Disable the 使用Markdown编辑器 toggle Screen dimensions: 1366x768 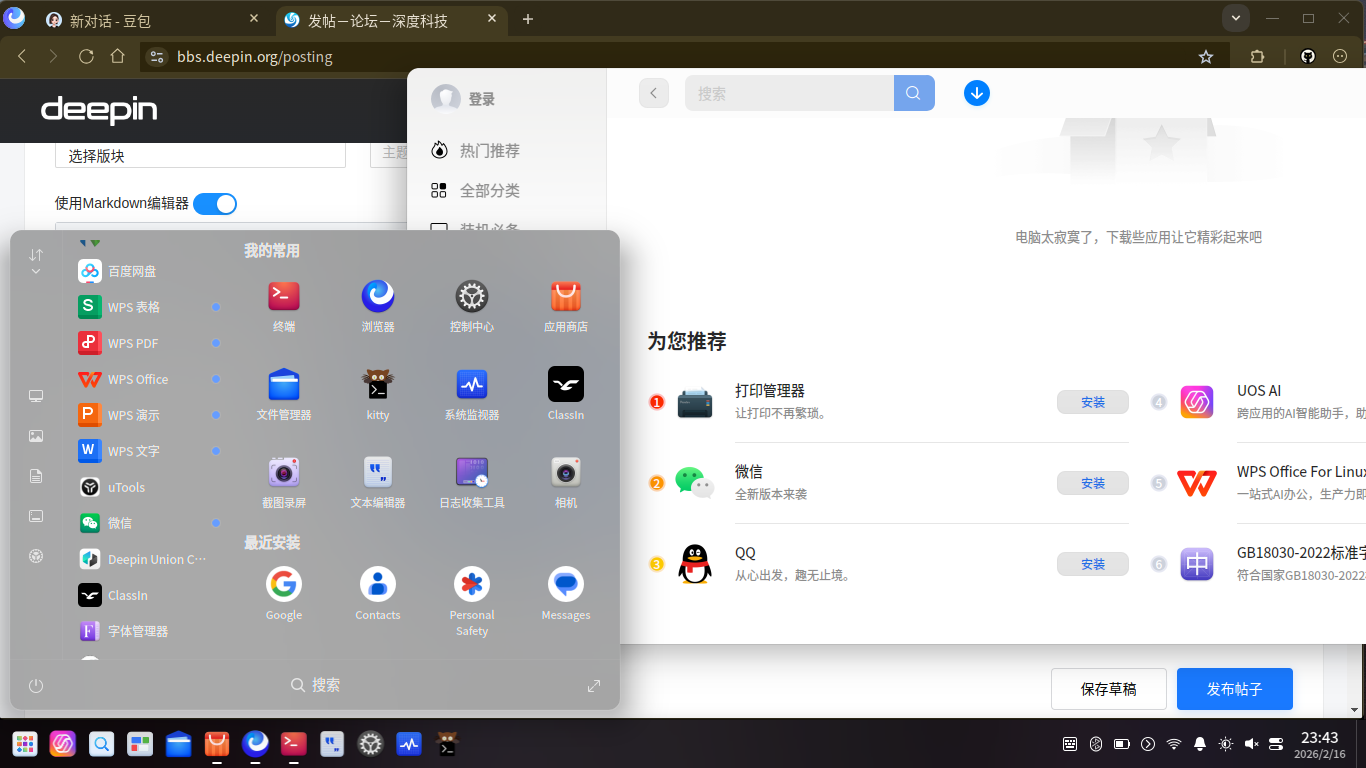[x=214, y=203]
